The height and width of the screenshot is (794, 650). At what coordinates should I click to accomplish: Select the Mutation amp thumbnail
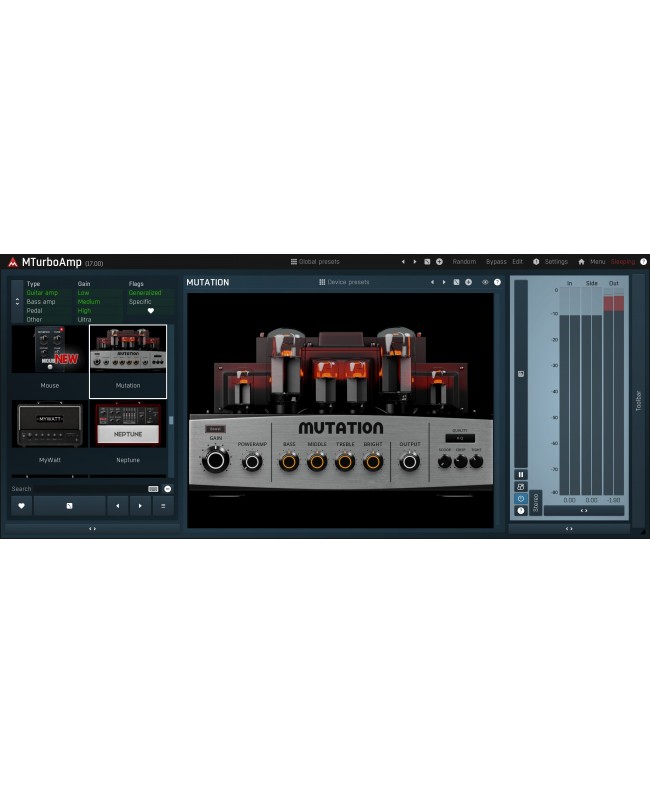(x=128, y=361)
